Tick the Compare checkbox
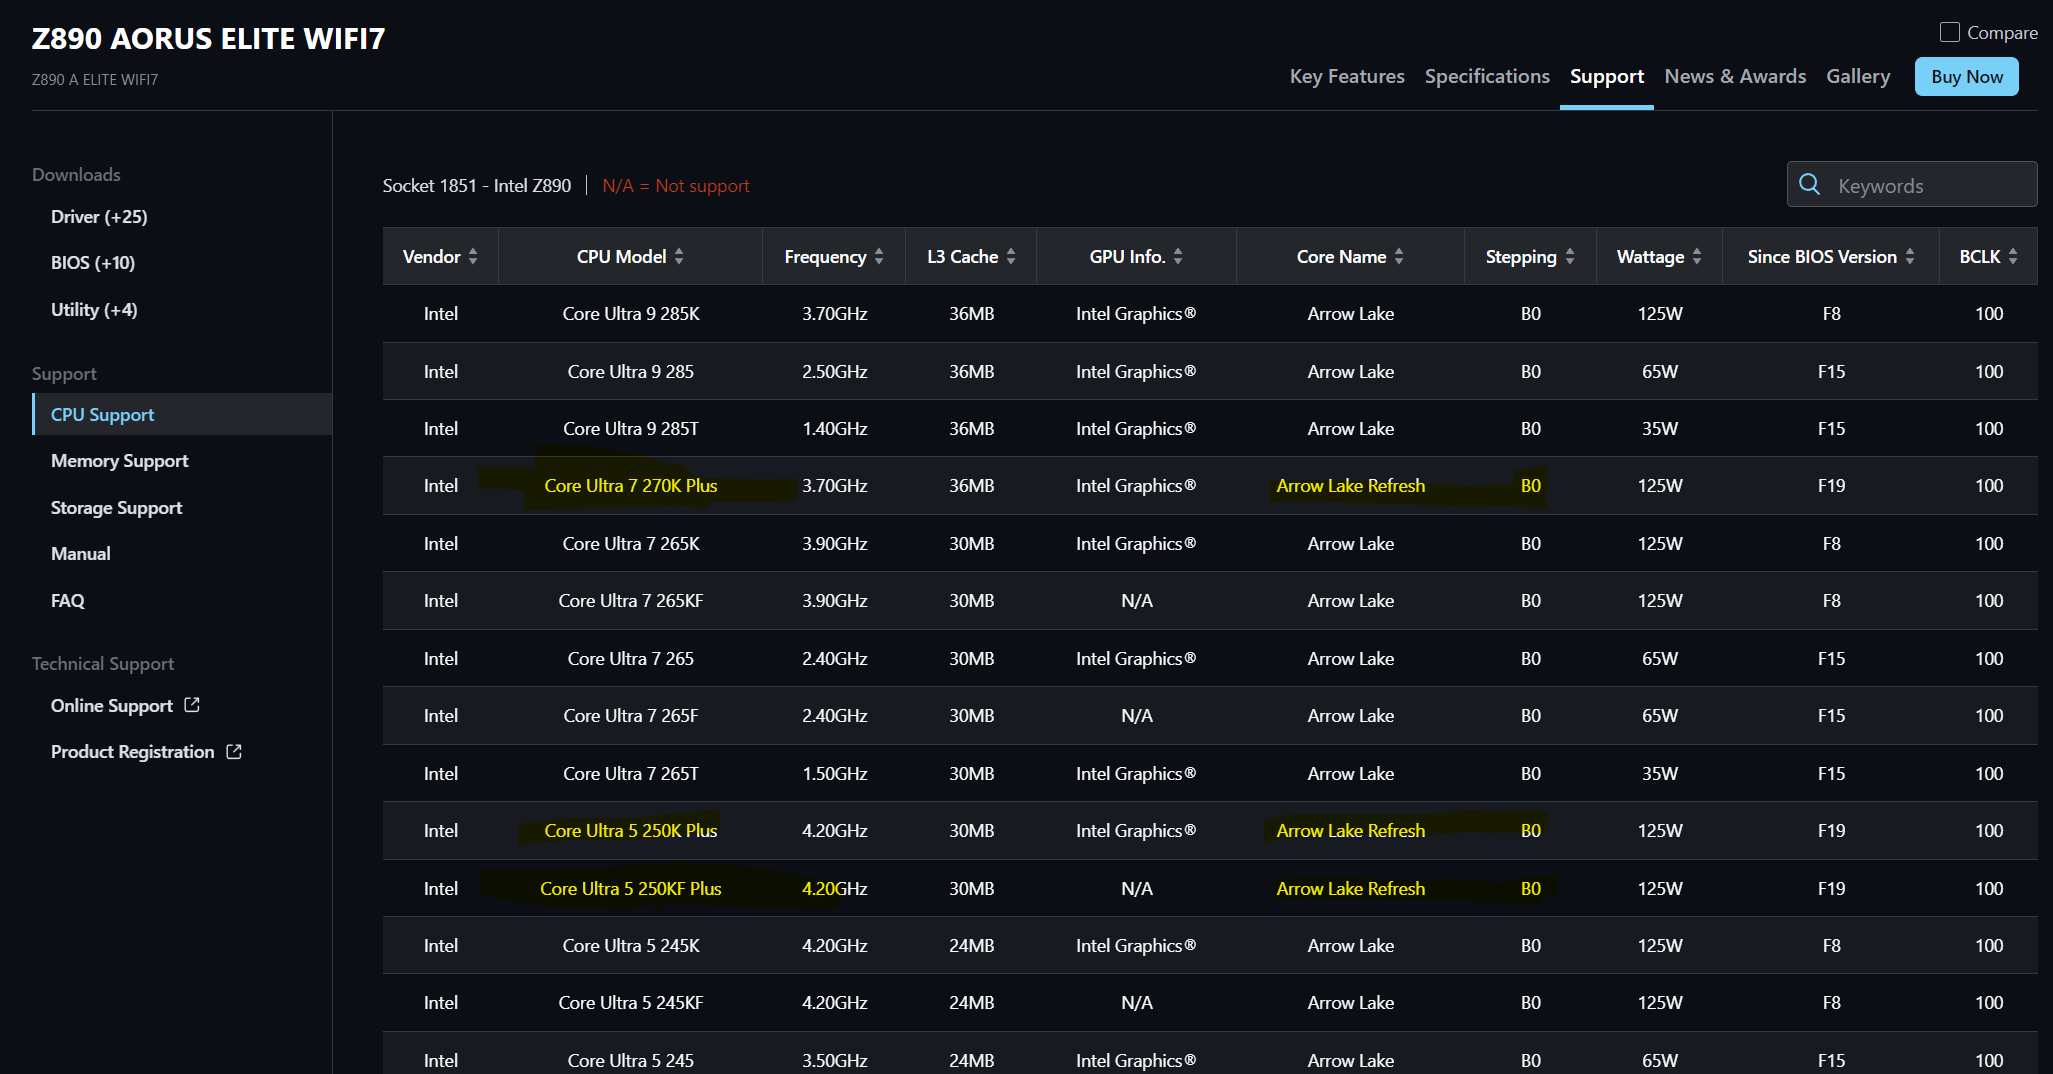Screen dimensions: 2053x1074 coord(1949,32)
